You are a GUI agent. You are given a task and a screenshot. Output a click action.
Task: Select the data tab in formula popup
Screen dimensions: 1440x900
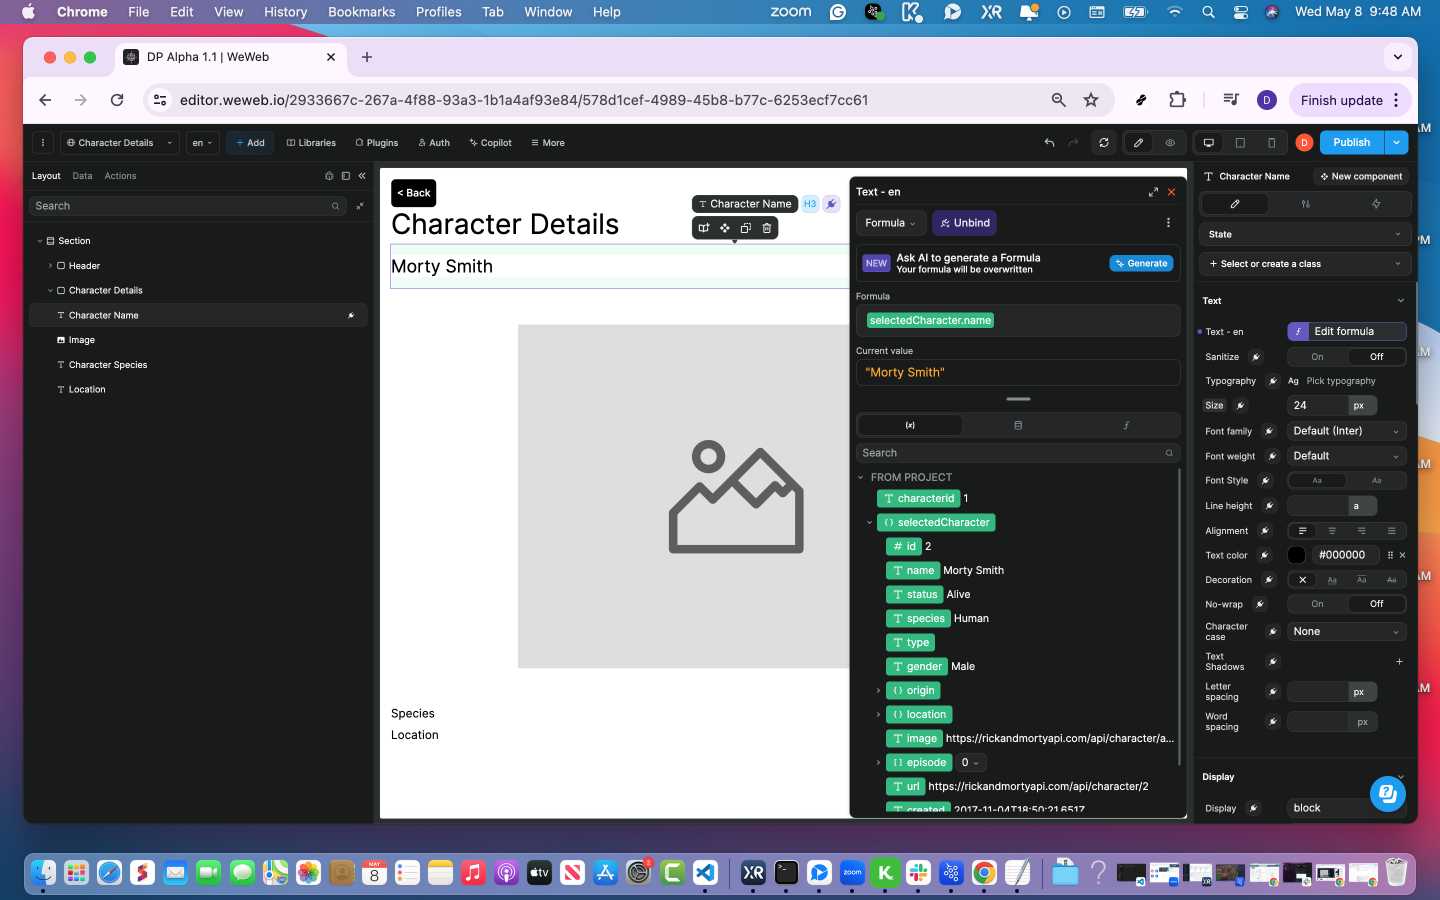tap(1018, 425)
